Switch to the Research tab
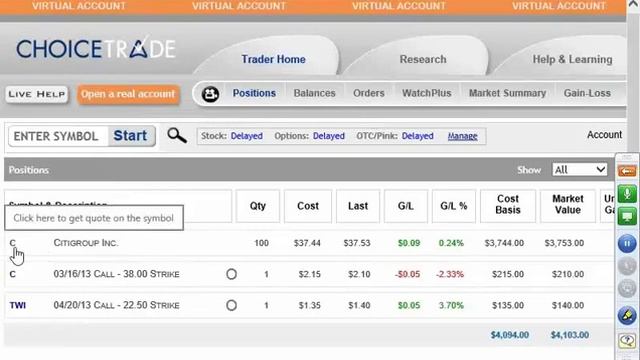Screen dimensions: 640x360 [x=423, y=59]
